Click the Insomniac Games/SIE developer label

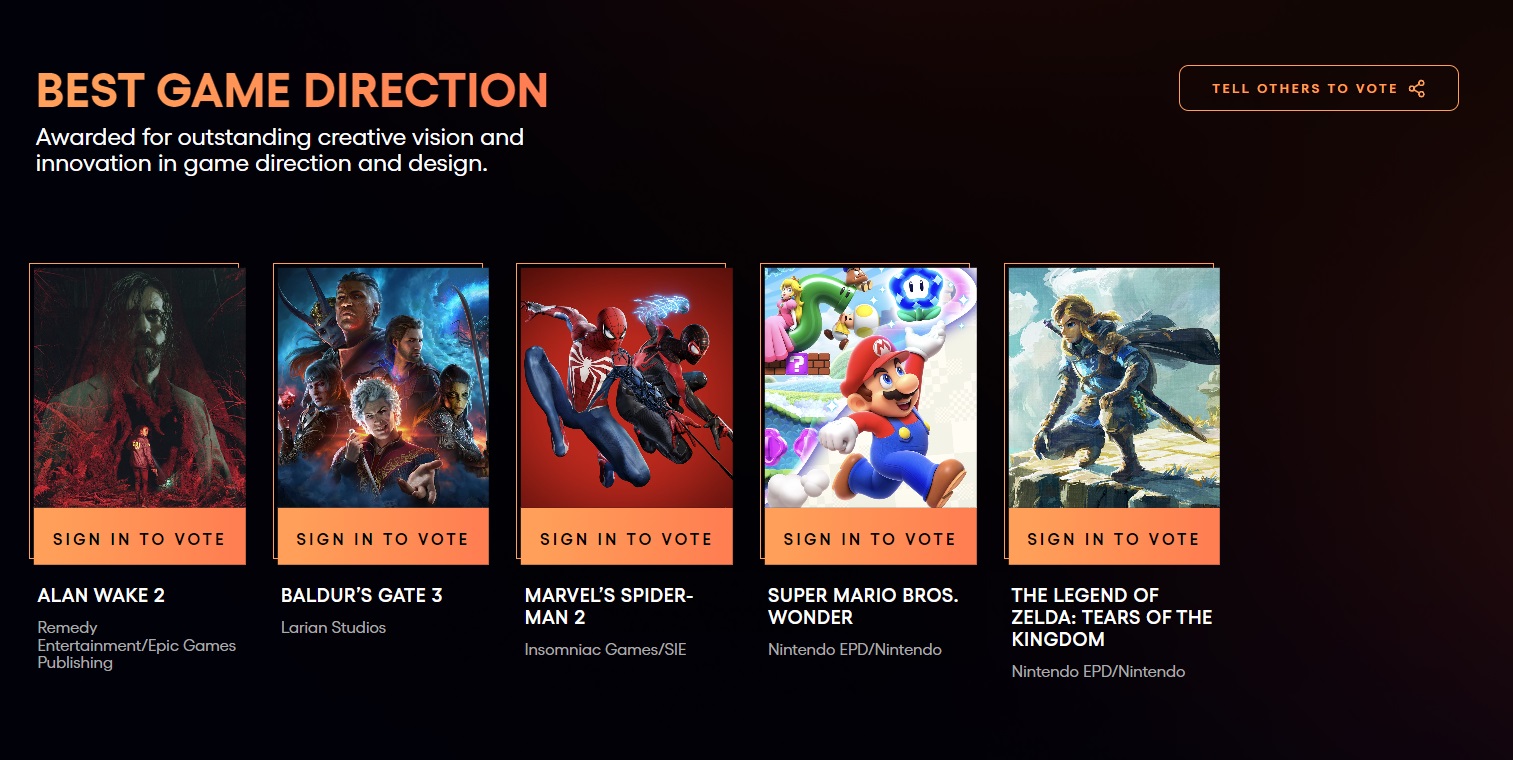(605, 649)
